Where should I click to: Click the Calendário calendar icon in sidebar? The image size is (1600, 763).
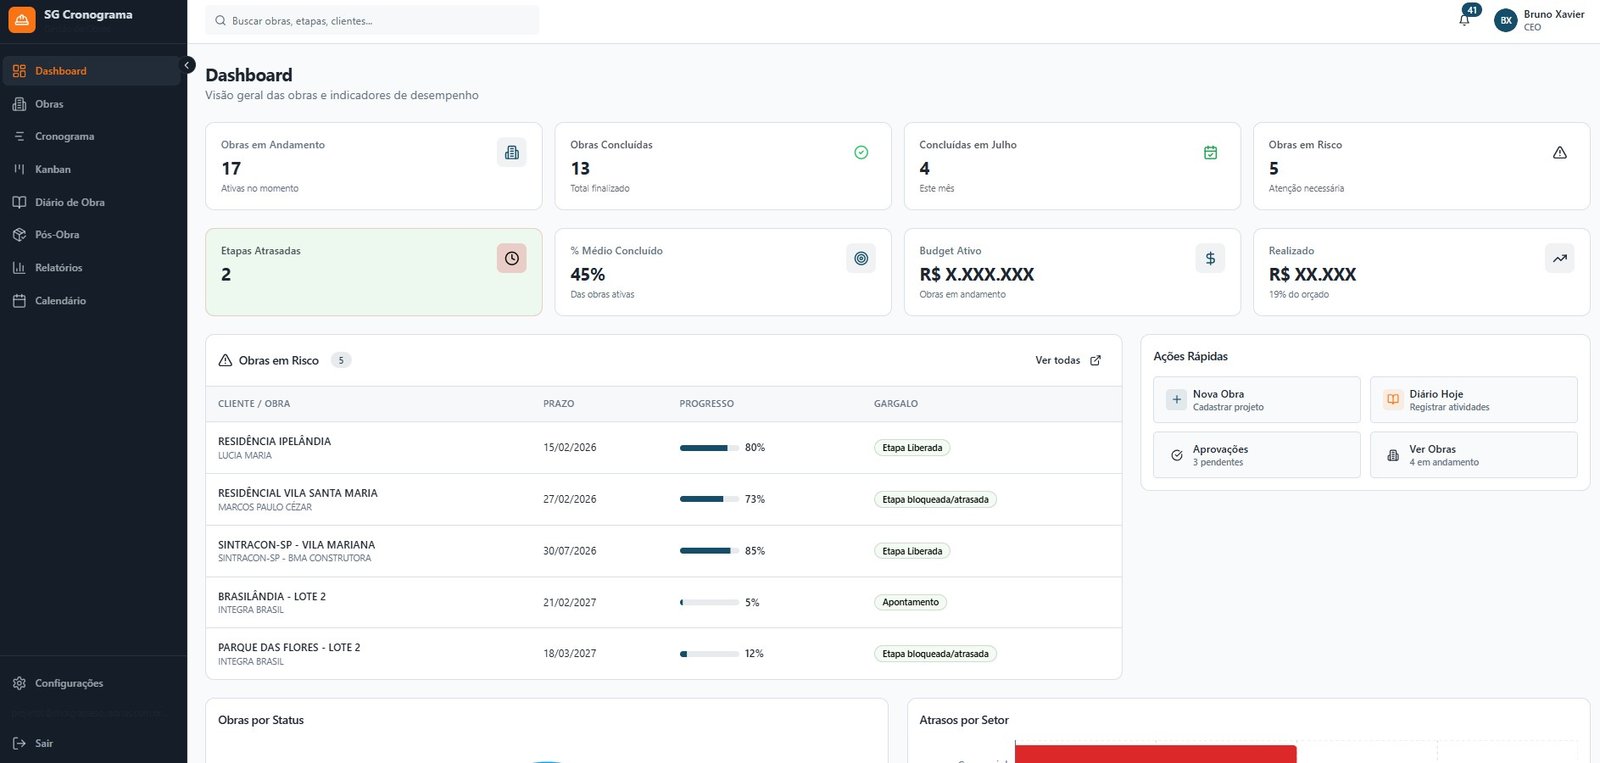pyautogui.click(x=19, y=301)
